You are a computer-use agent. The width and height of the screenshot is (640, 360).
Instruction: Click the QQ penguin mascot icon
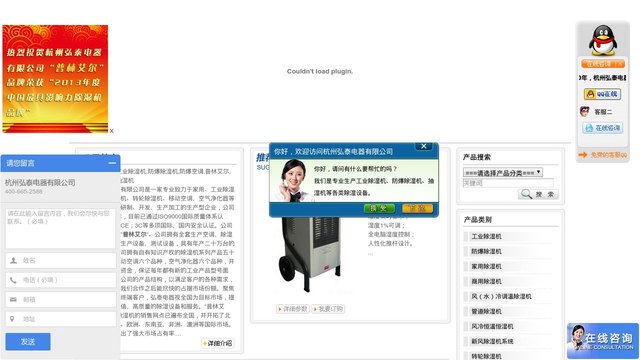[603, 40]
